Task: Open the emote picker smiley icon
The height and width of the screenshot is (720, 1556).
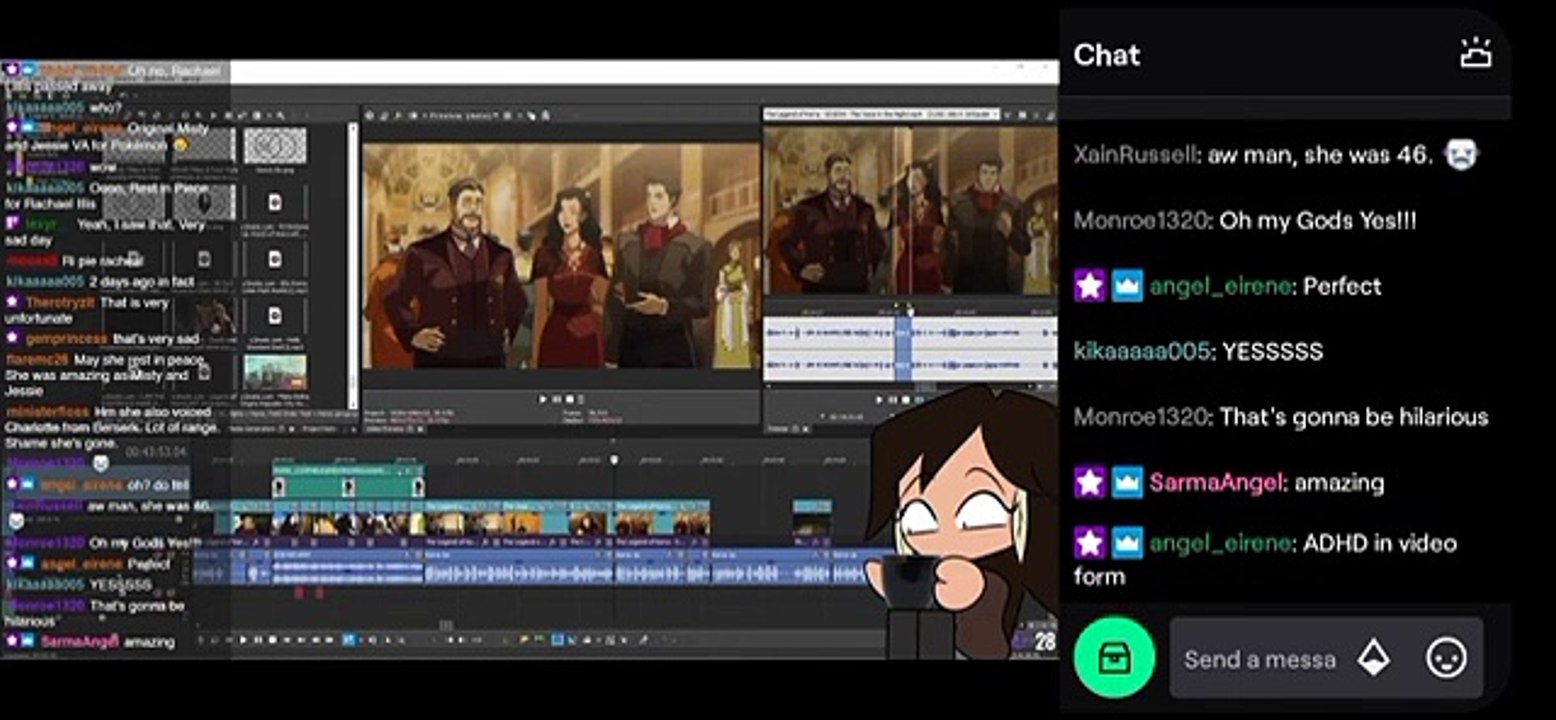Action: pyautogui.click(x=1446, y=658)
